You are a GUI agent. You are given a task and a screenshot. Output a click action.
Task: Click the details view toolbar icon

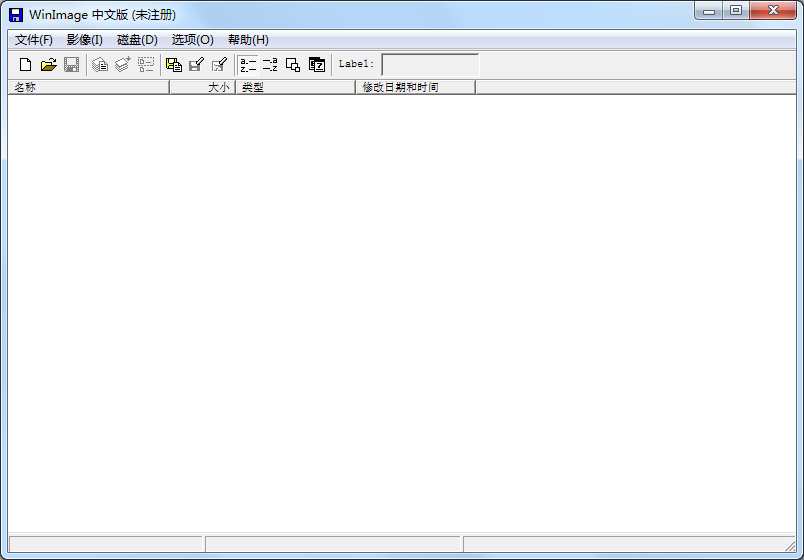coord(317,65)
